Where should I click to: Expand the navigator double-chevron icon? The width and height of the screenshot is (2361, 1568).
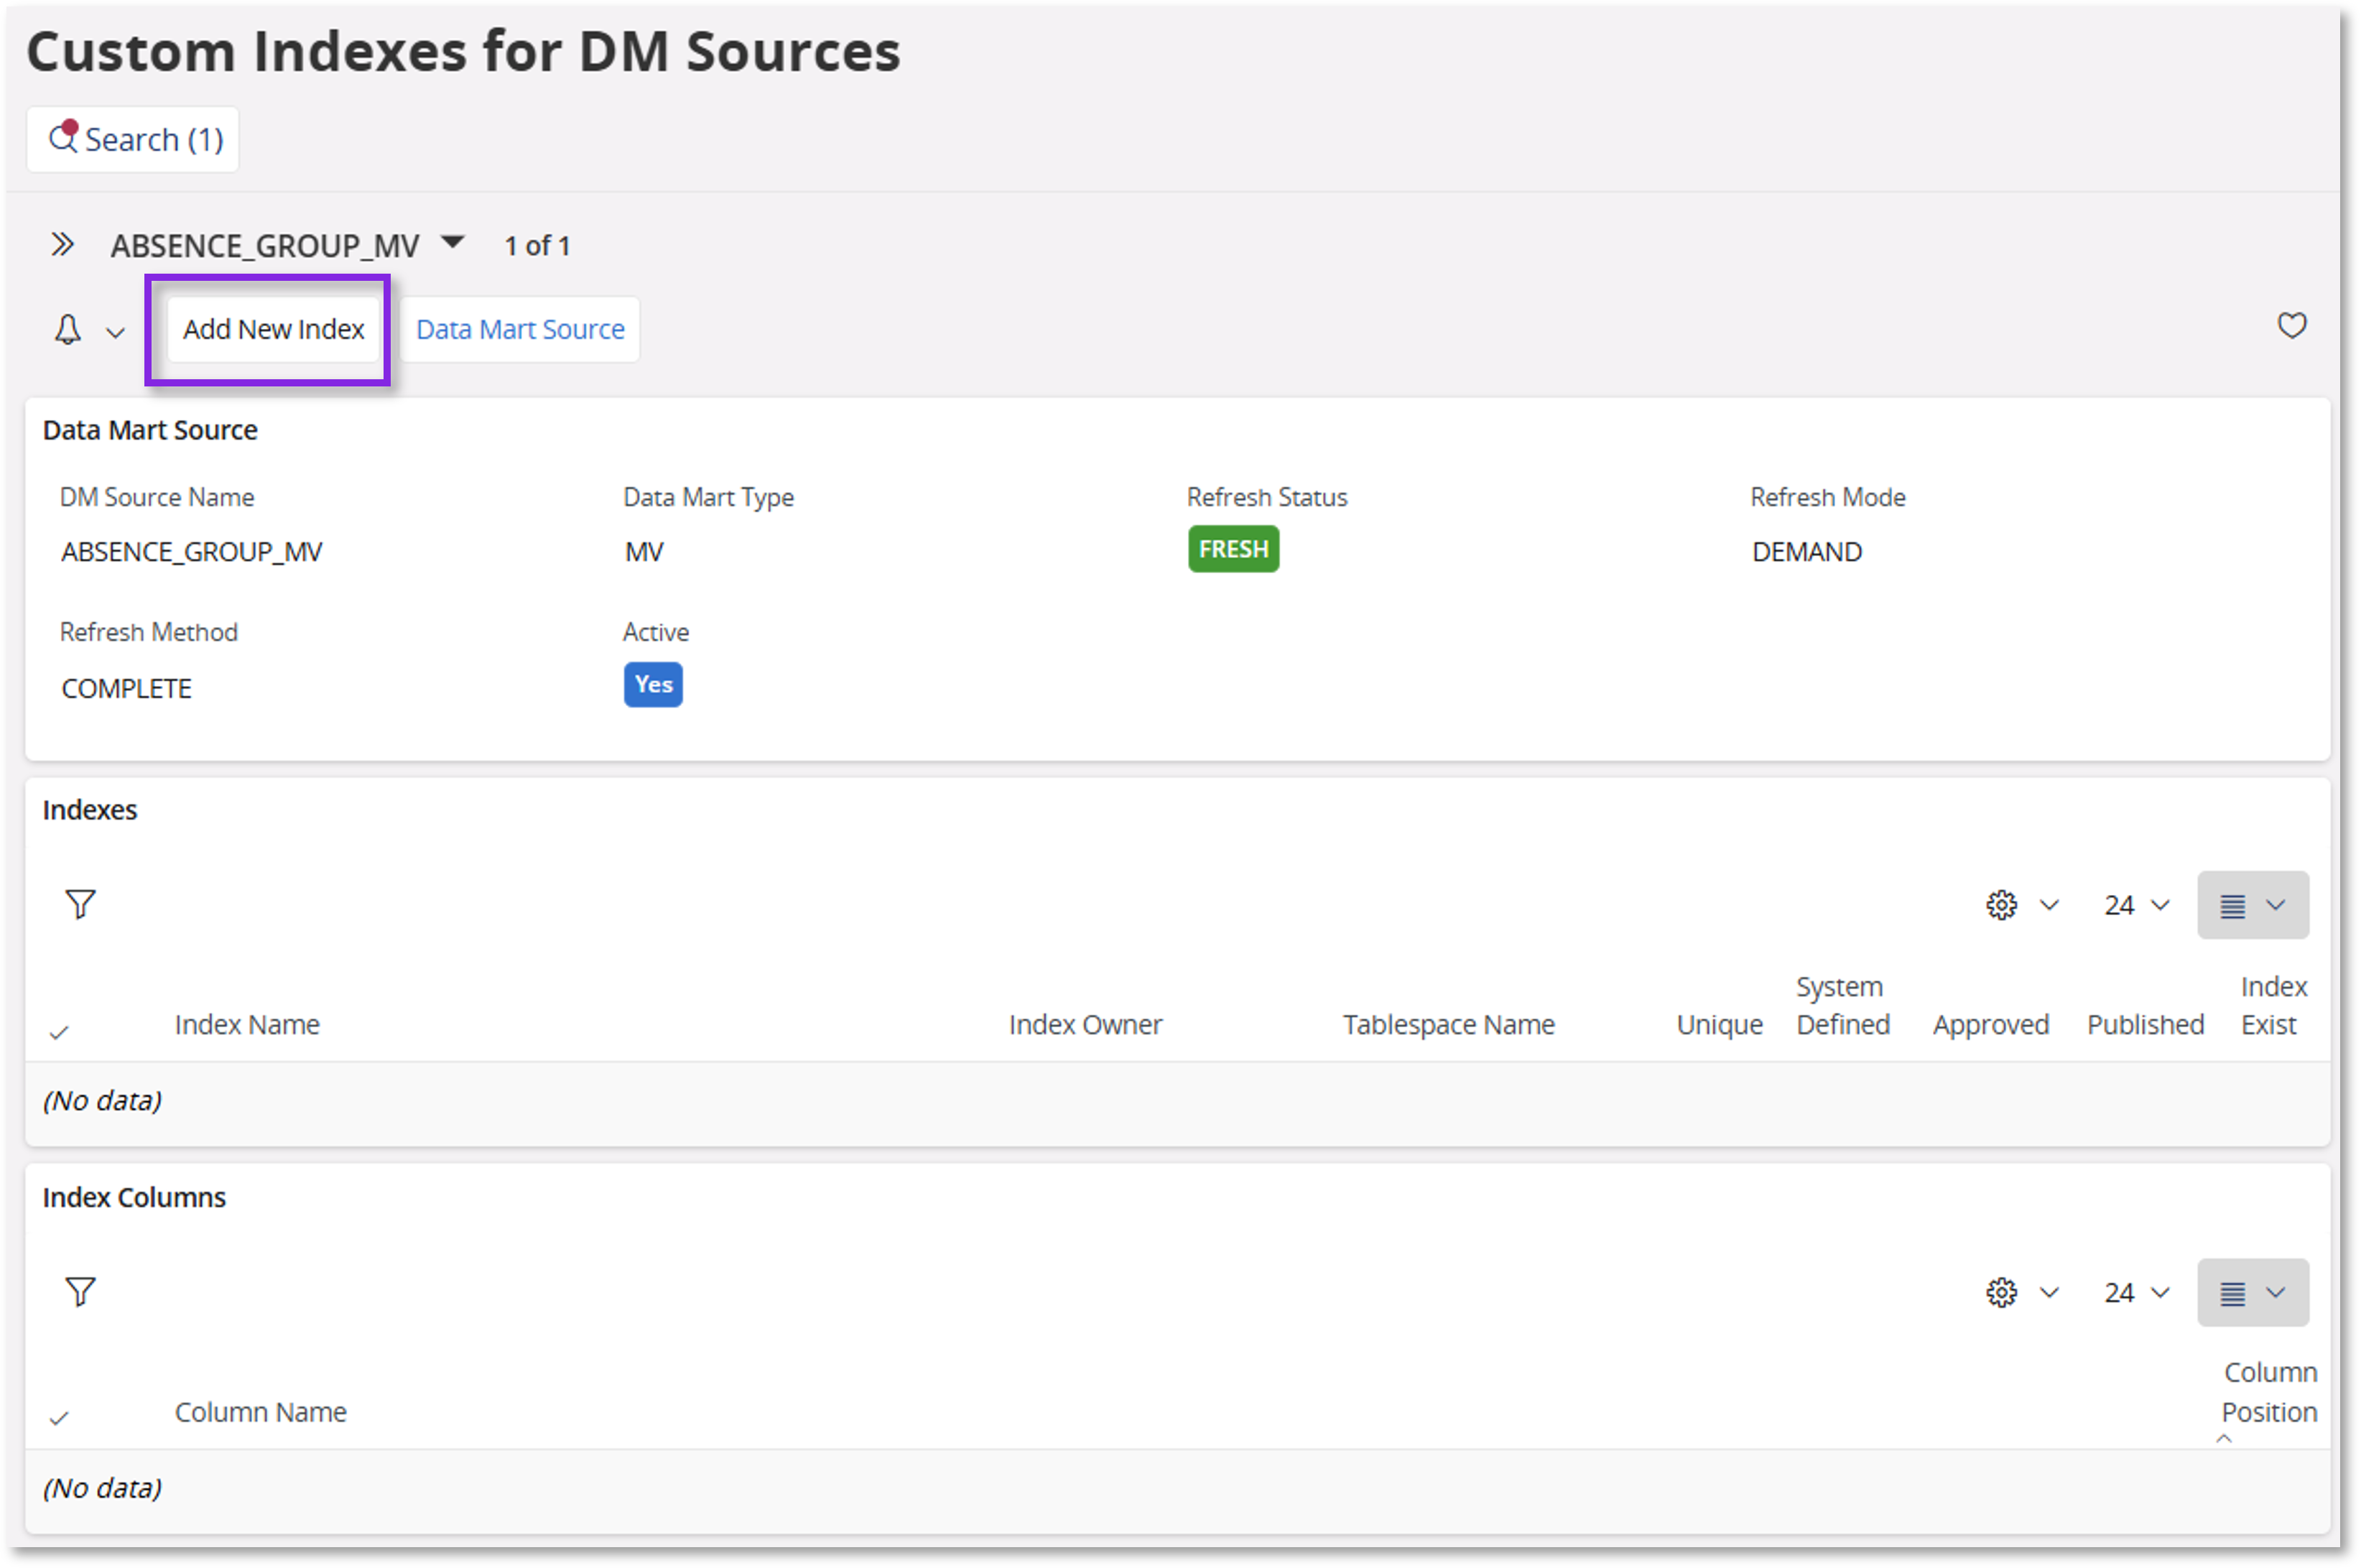pyautogui.click(x=62, y=245)
